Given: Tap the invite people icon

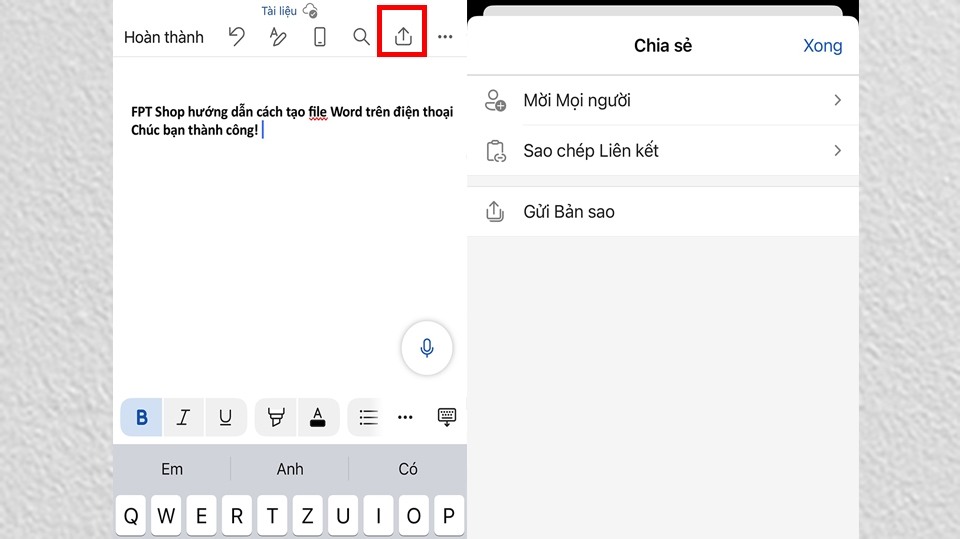Looking at the screenshot, I should tap(495, 100).
